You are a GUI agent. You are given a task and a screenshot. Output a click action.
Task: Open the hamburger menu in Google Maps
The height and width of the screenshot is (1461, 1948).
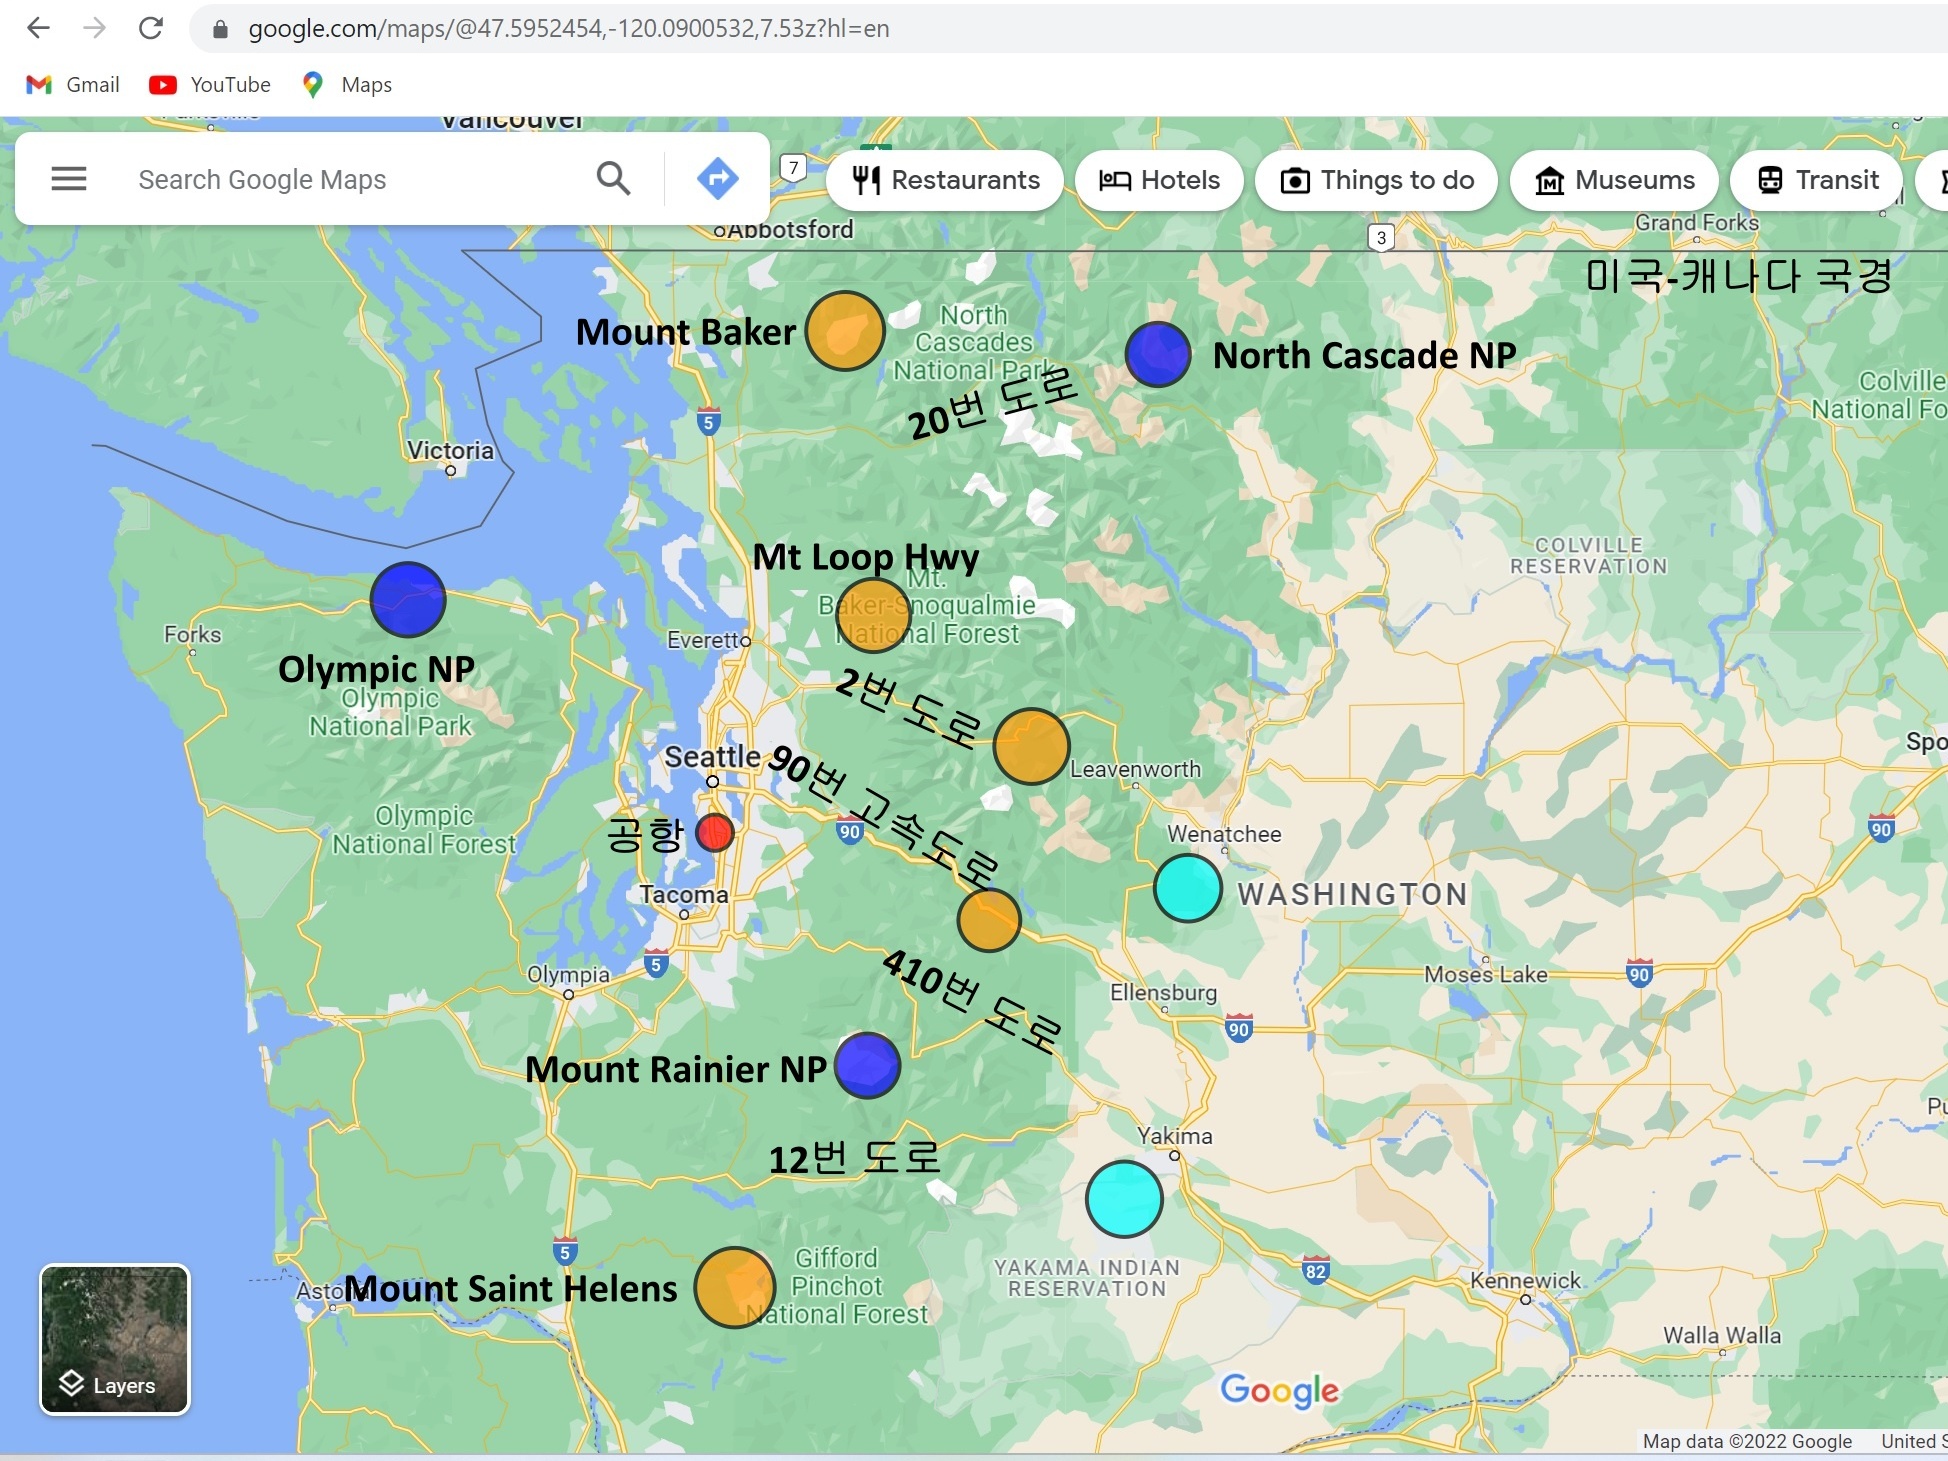coord(69,179)
